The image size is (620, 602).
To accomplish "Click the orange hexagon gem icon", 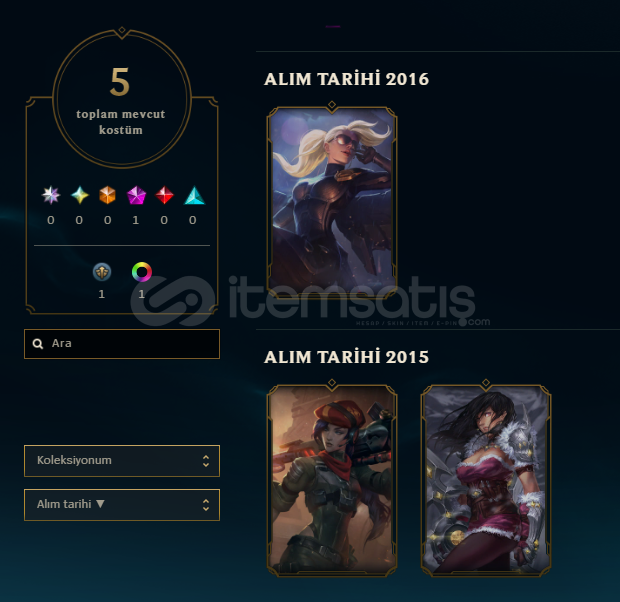I will 108,195.
